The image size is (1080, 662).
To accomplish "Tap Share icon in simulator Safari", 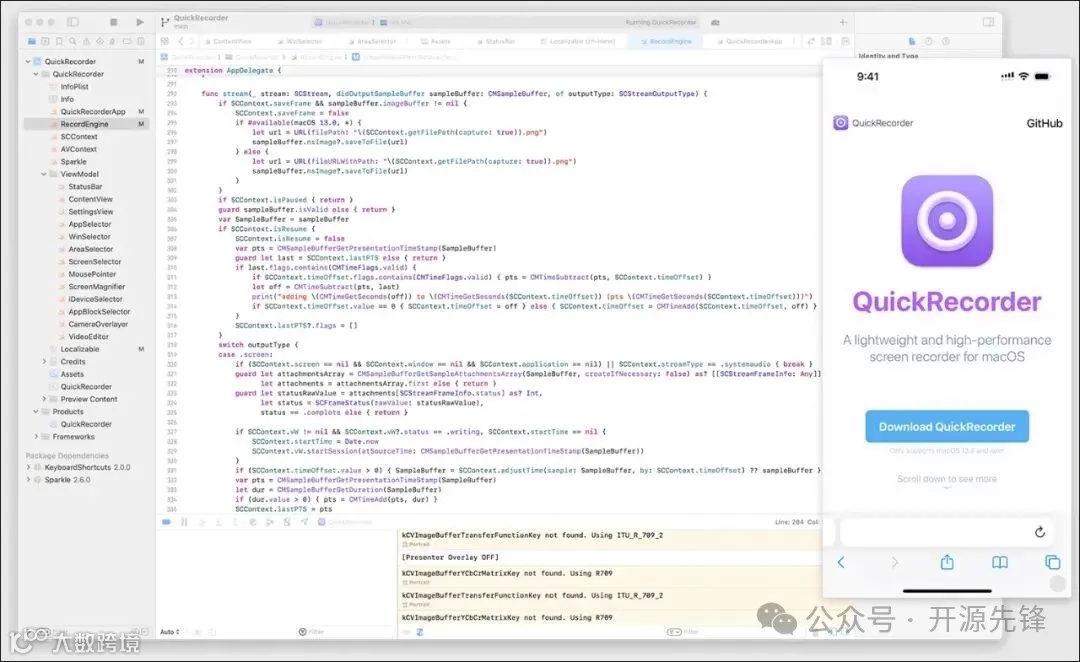I will coord(947,562).
